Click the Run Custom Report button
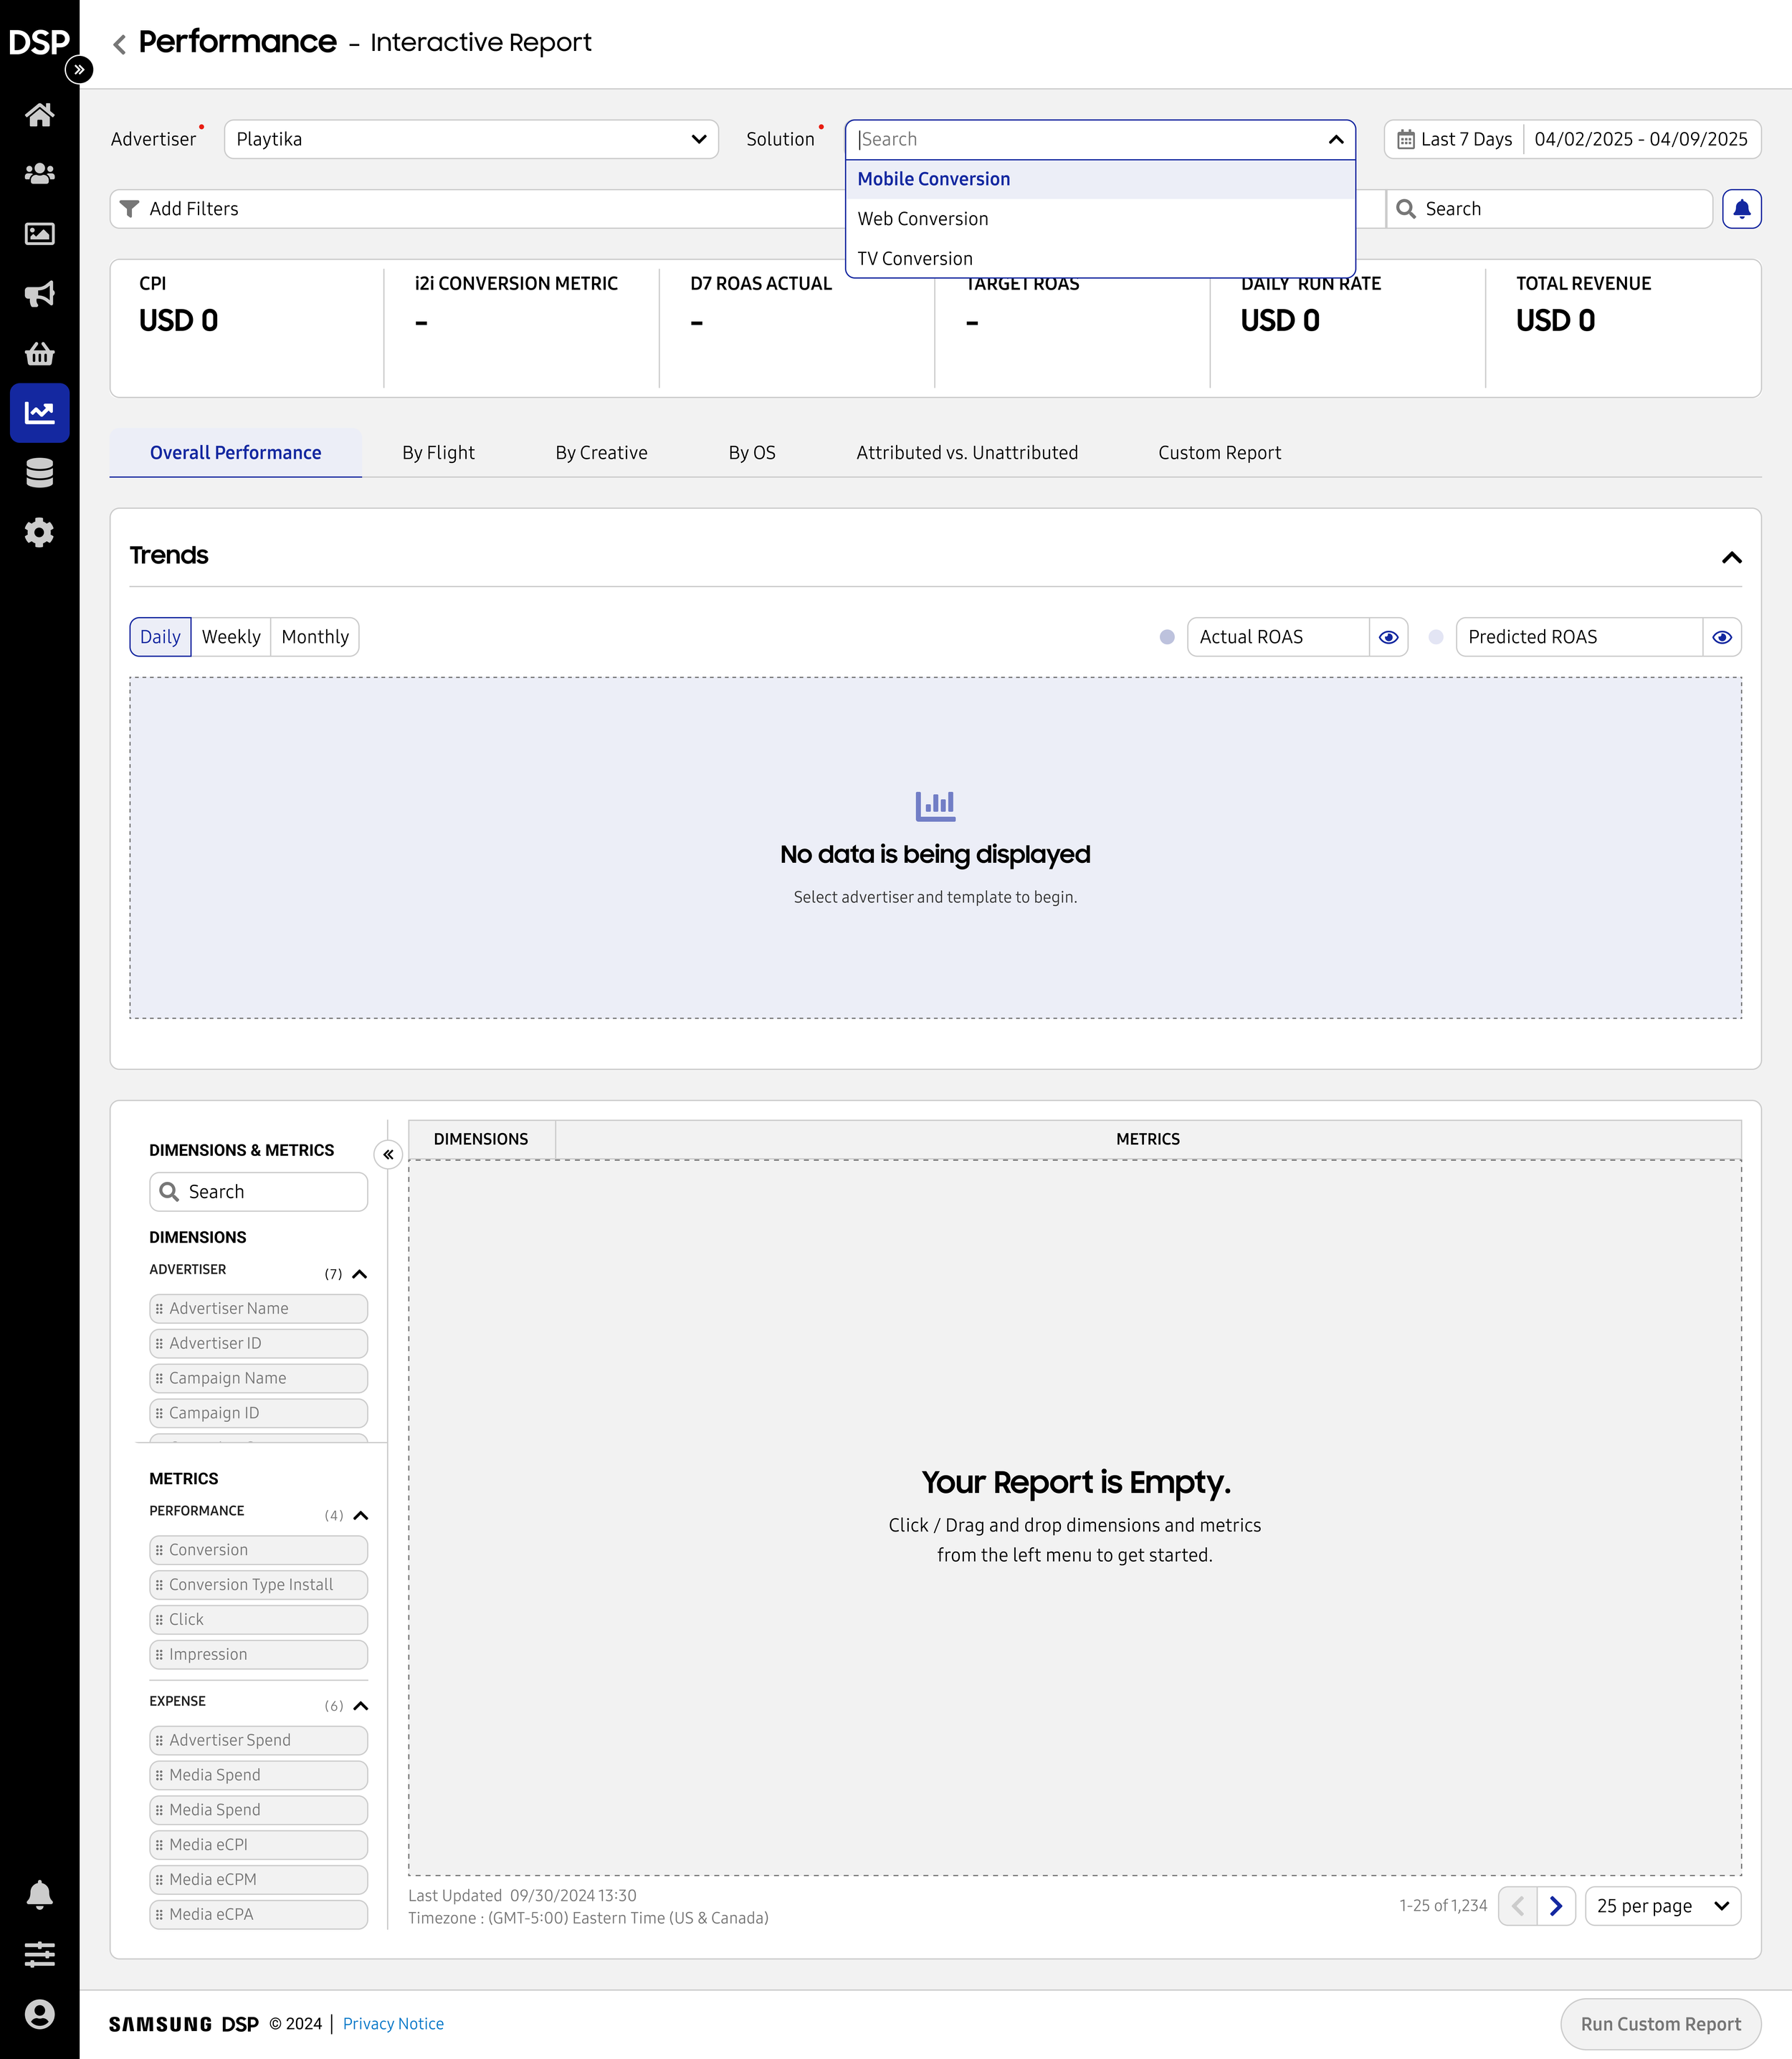This screenshot has width=1792, height=2059. point(1660,2024)
